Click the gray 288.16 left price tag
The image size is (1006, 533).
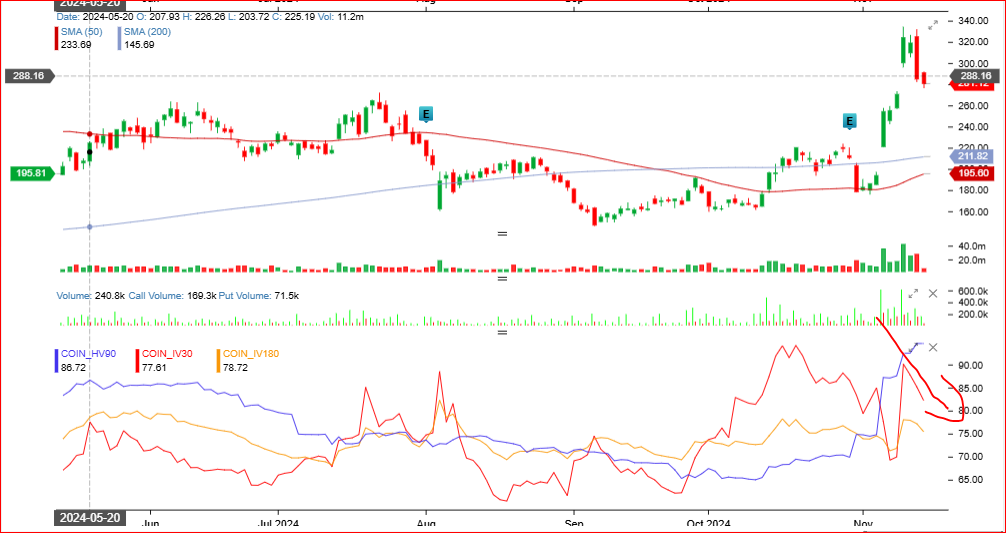pos(30,76)
